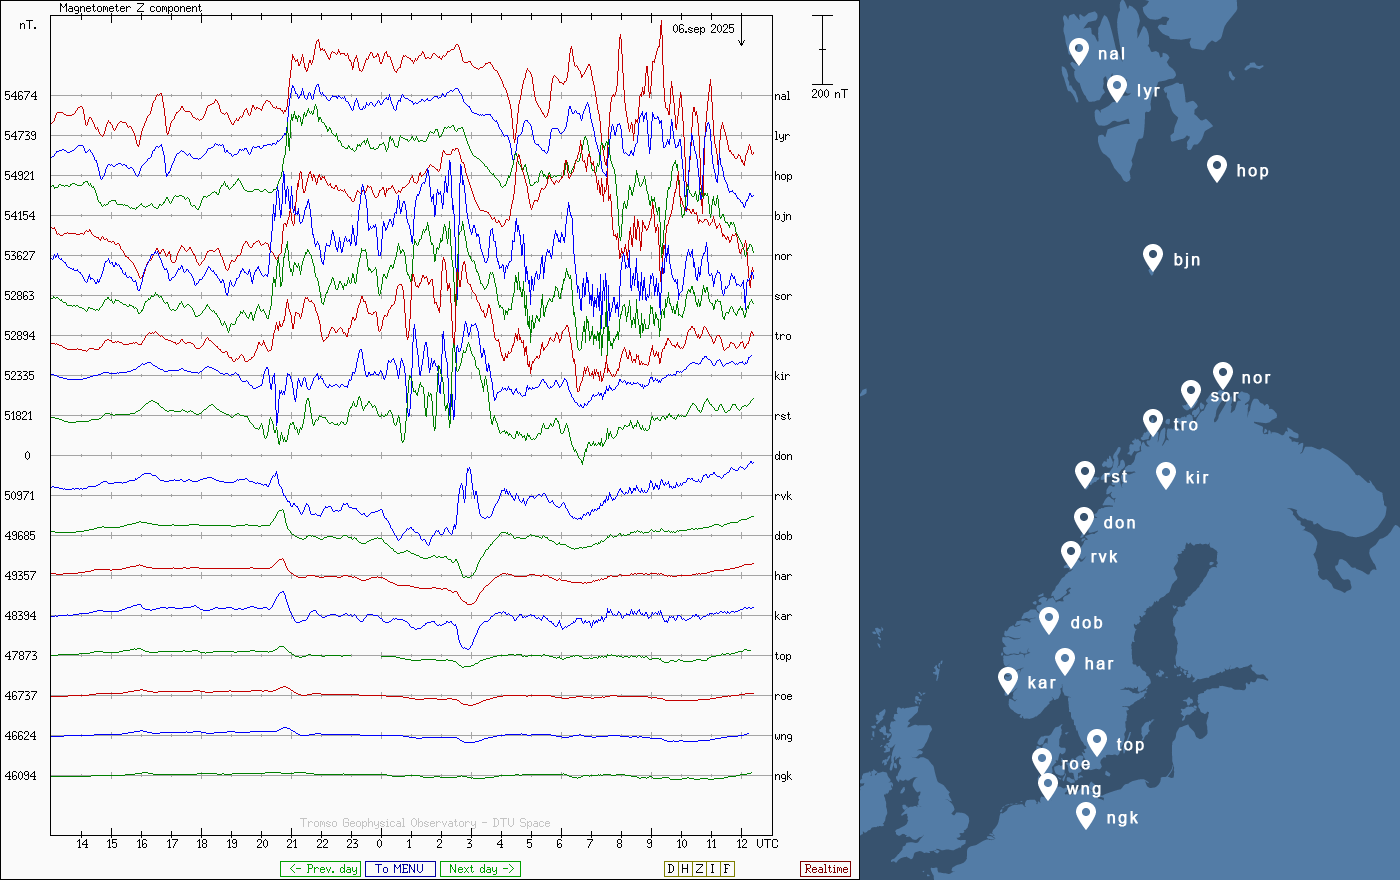Click the baseline value 52335
This screenshot has width=1400, height=880.
[20, 376]
